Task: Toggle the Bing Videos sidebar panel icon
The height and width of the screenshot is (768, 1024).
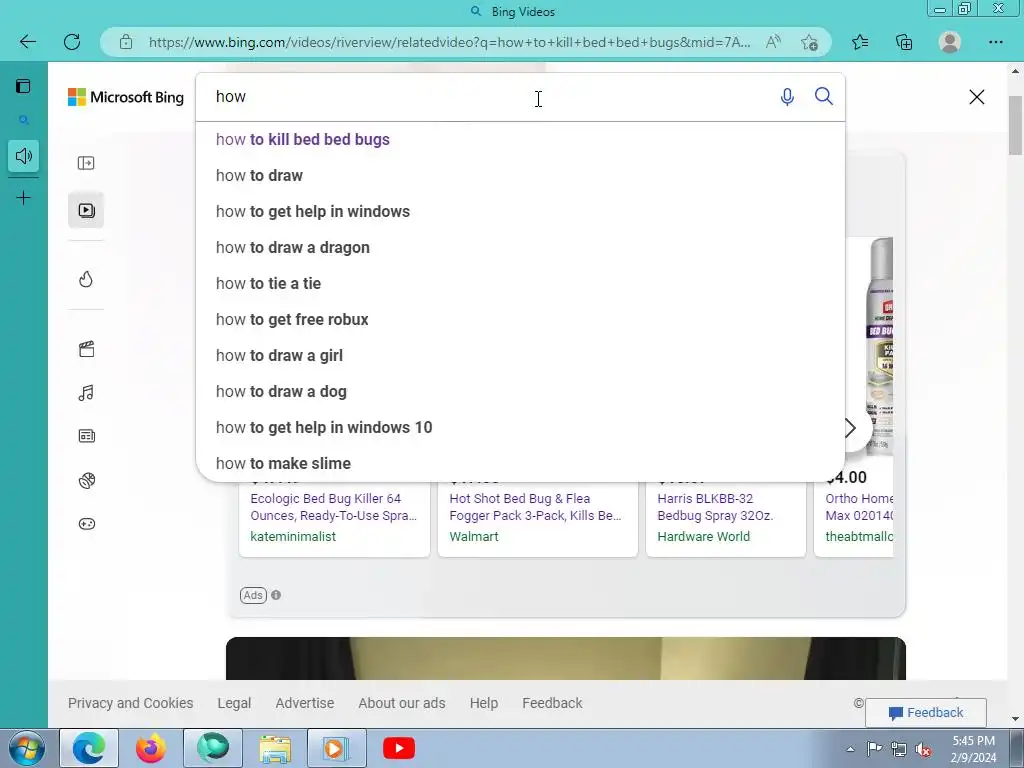Action: (86, 163)
